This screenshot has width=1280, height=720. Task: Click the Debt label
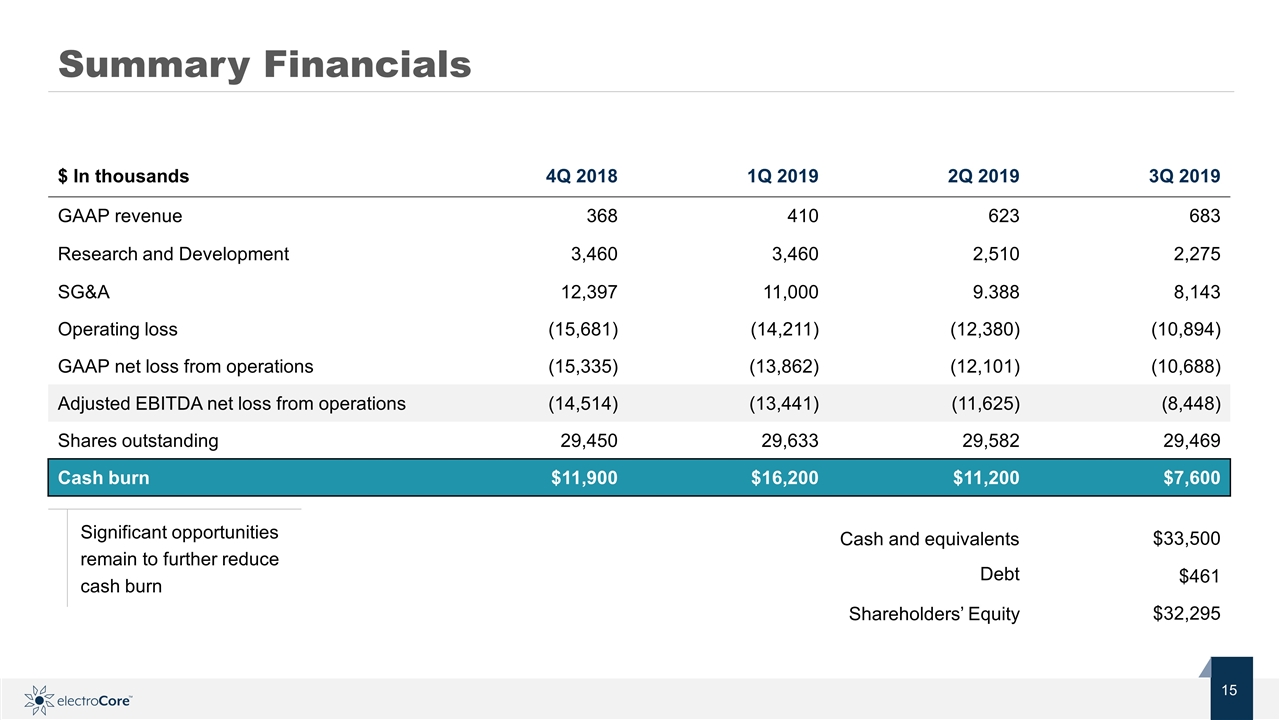pos(1000,574)
